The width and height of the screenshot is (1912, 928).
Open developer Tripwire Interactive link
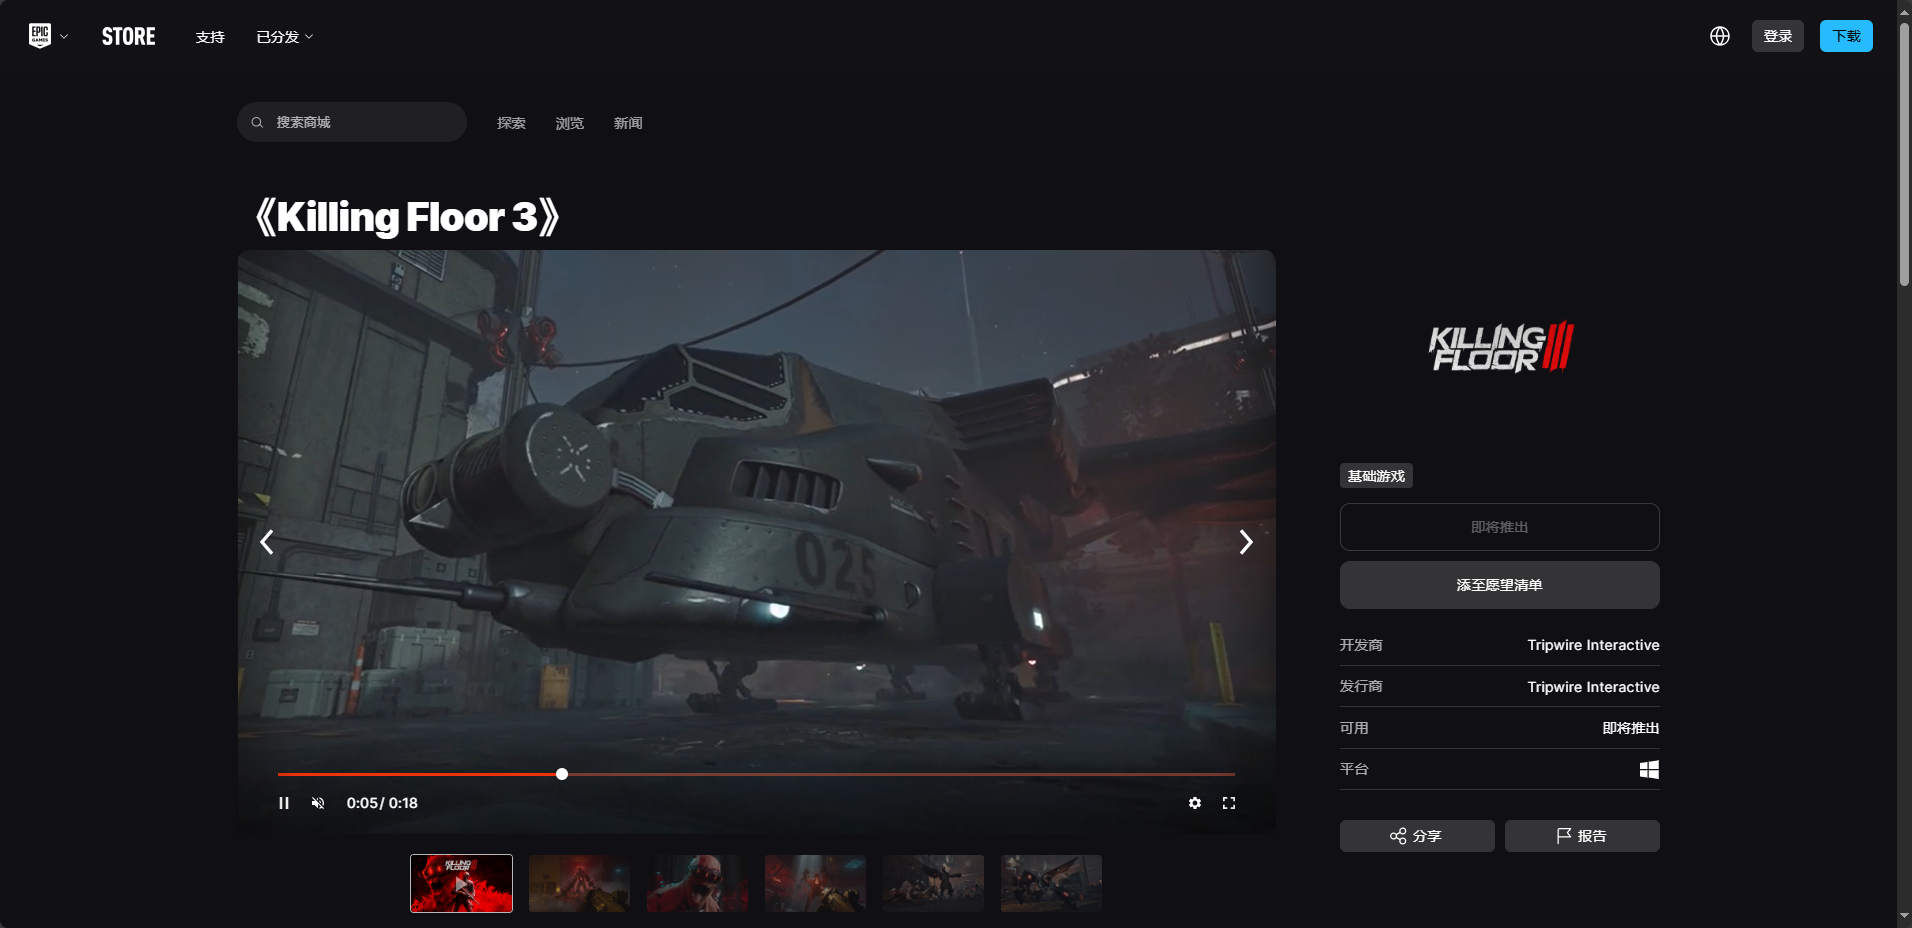[1593, 645]
